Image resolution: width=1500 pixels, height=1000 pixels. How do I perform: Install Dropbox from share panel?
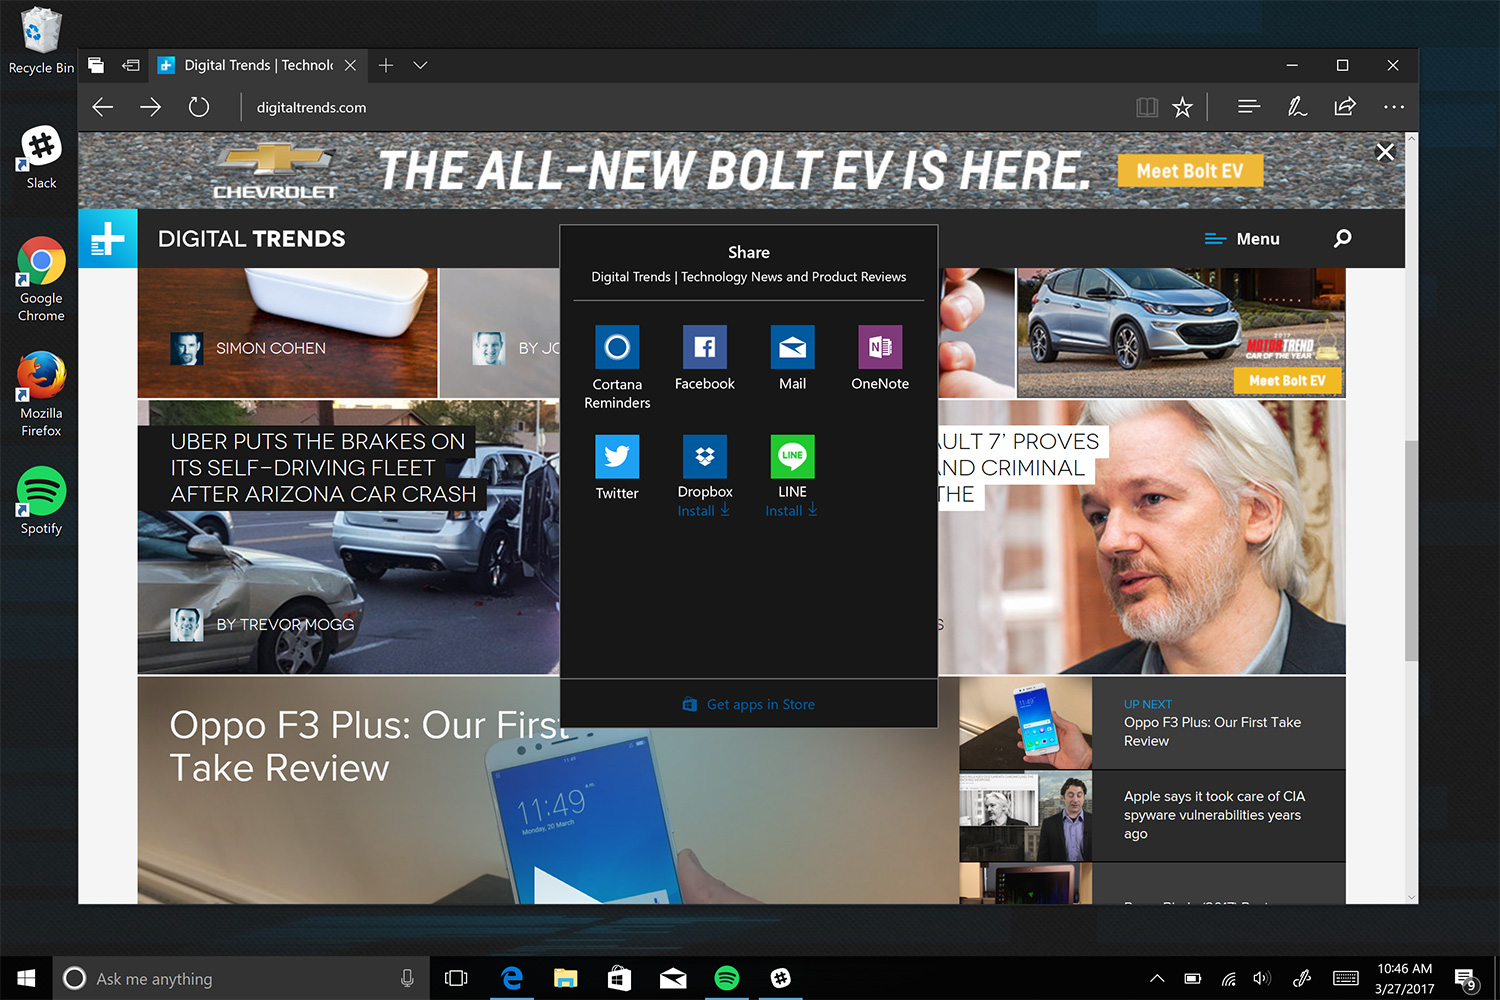tap(704, 511)
